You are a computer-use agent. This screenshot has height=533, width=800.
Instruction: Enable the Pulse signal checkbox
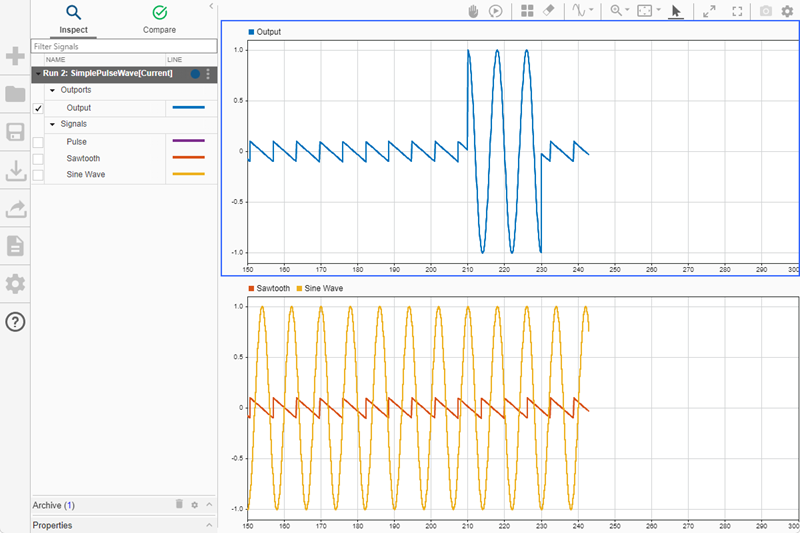click(x=38, y=142)
